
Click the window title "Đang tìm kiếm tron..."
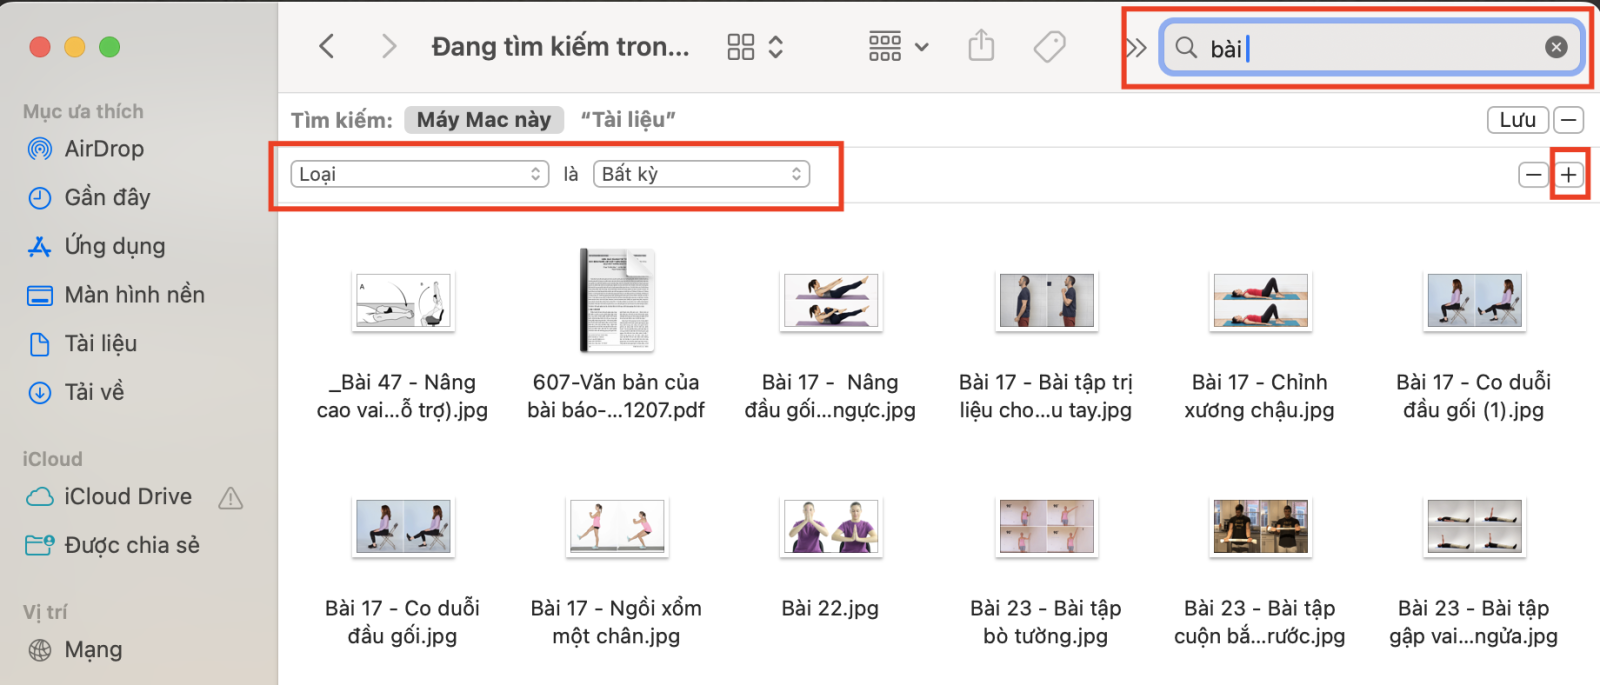tap(560, 47)
